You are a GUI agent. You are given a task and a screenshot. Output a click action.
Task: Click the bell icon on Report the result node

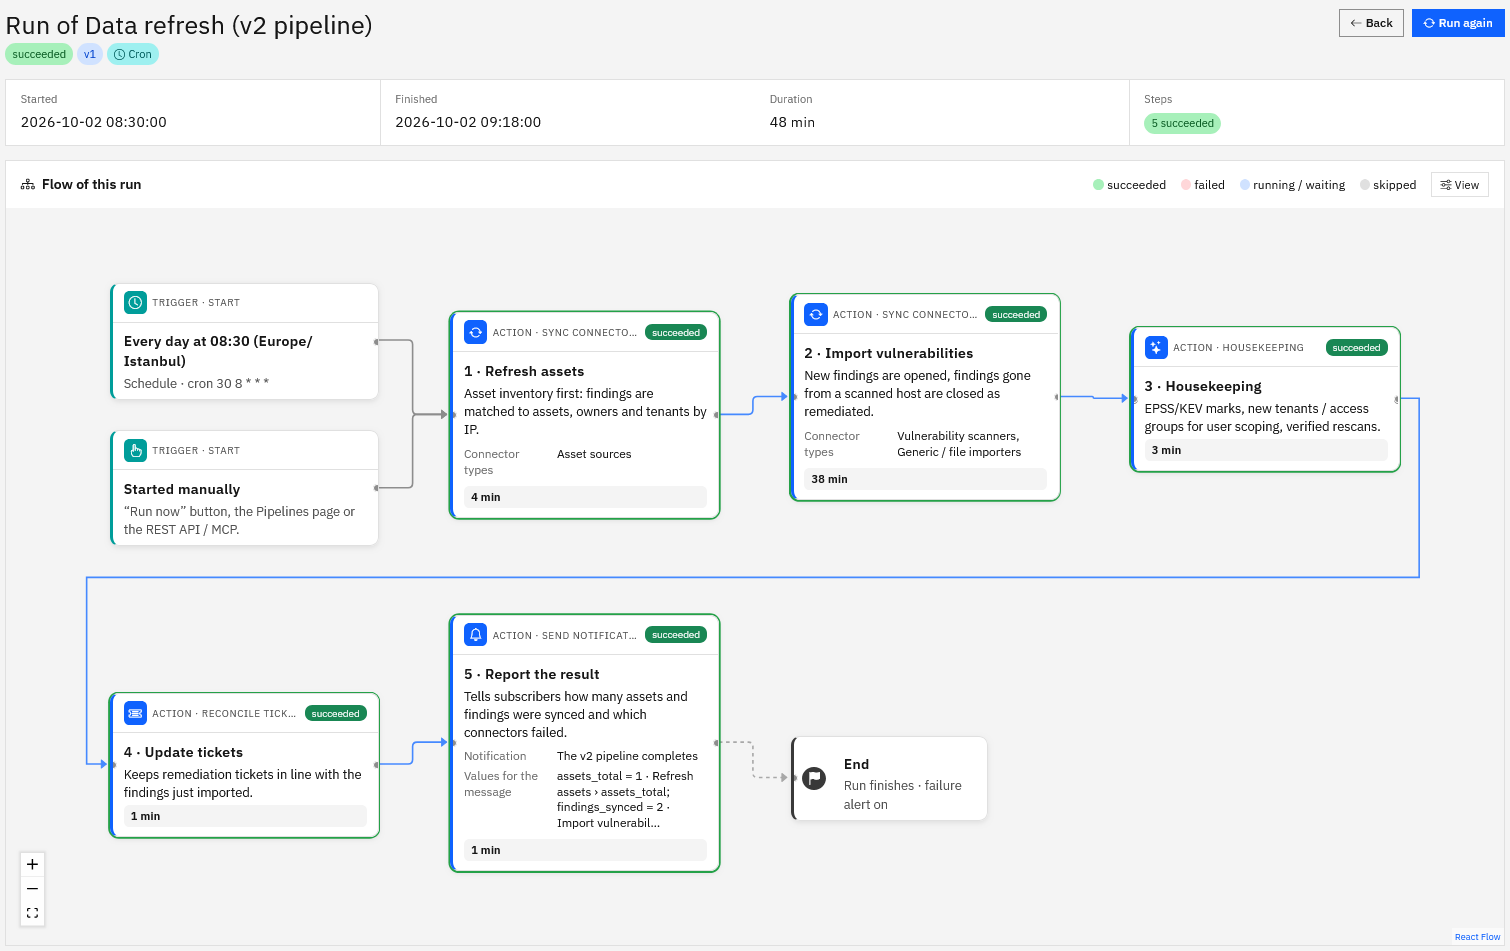pyautogui.click(x=476, y=634)
